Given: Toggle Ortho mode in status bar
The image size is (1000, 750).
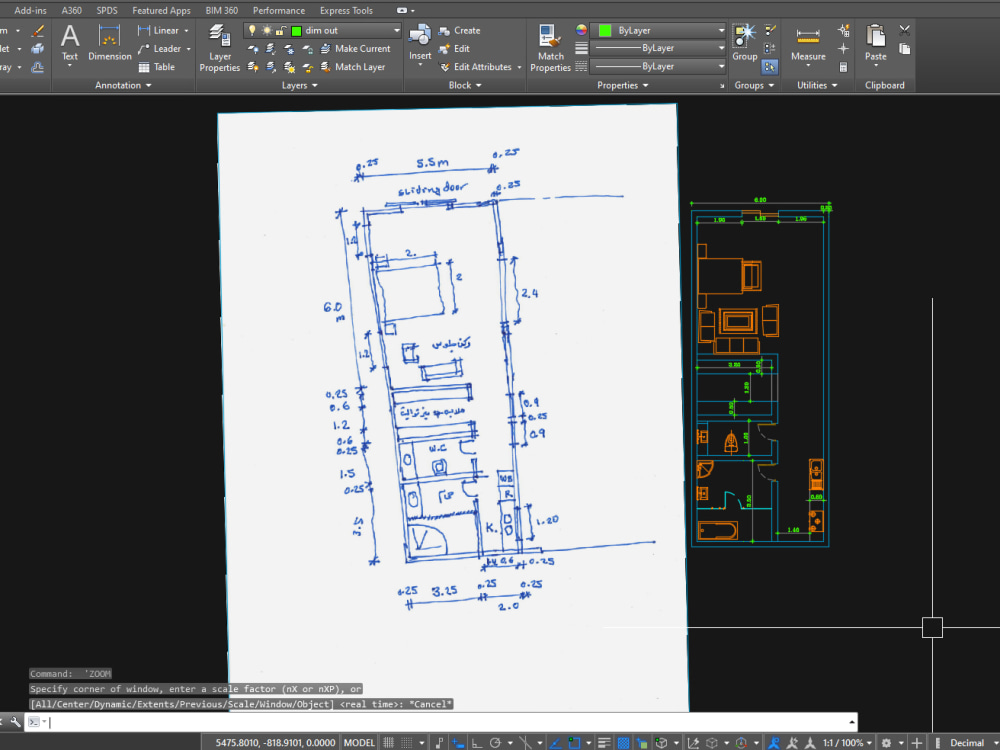Looking at the screenshot, I should [476, 743].
